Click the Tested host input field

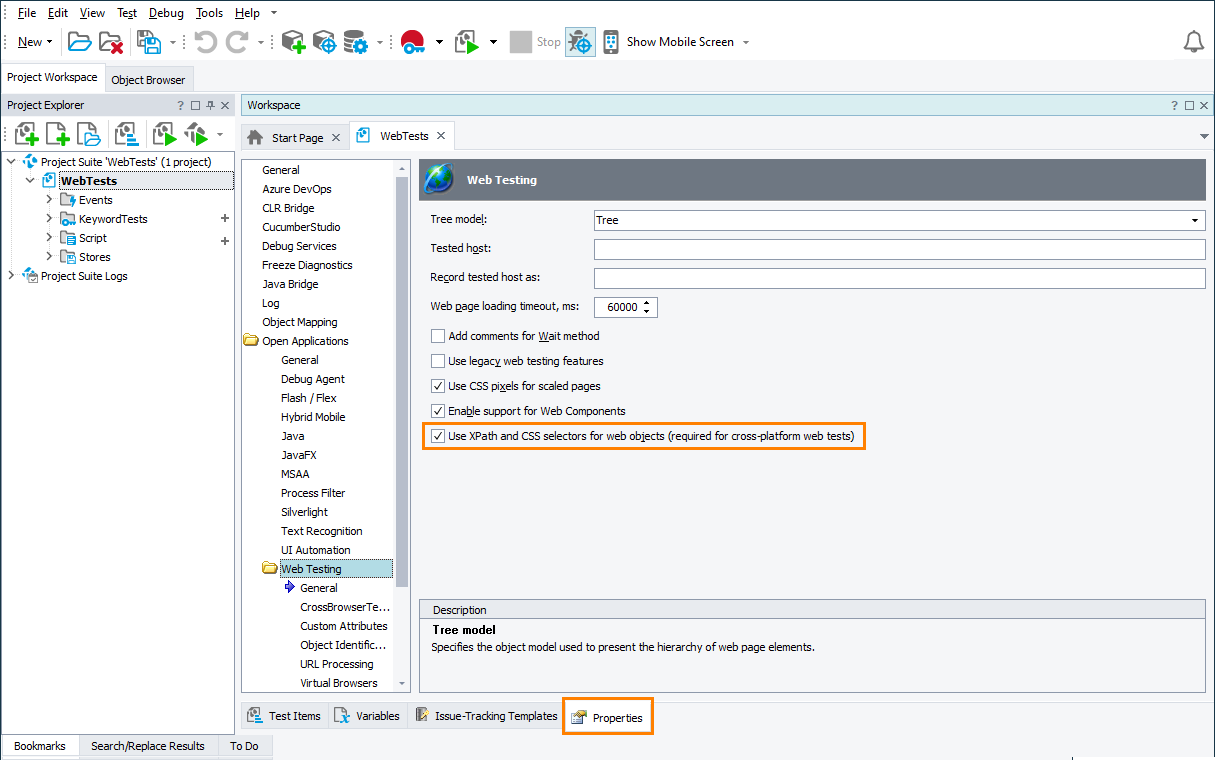pyautogui.click(x=899, y=249)
